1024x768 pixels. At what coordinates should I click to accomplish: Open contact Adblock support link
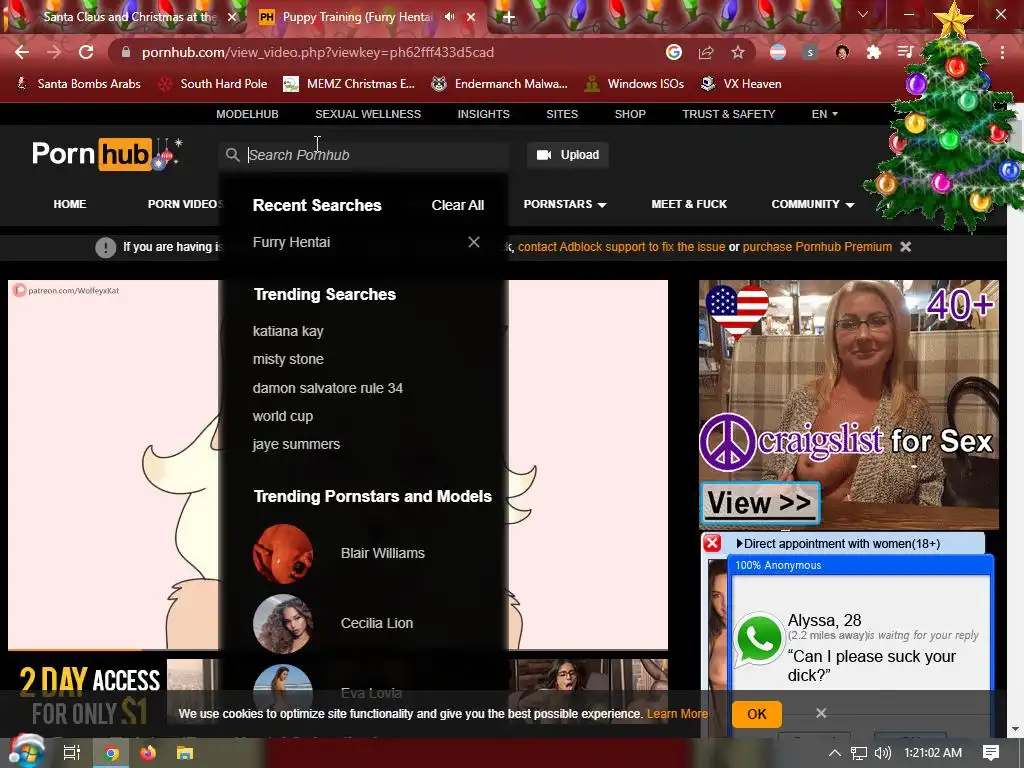tap(621, 247)
